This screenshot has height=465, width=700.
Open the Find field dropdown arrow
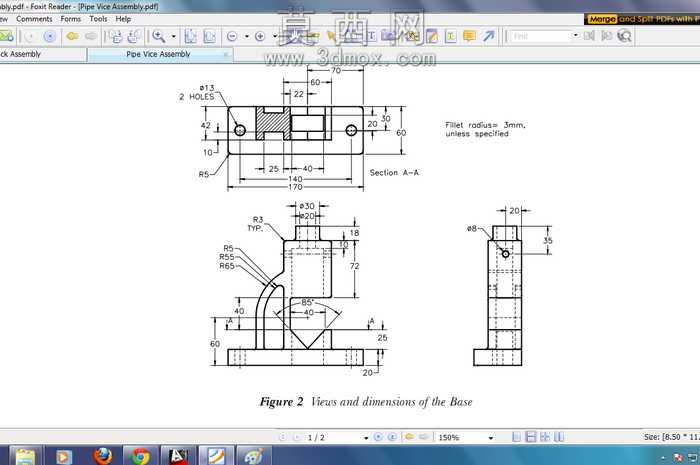[575, 36]
